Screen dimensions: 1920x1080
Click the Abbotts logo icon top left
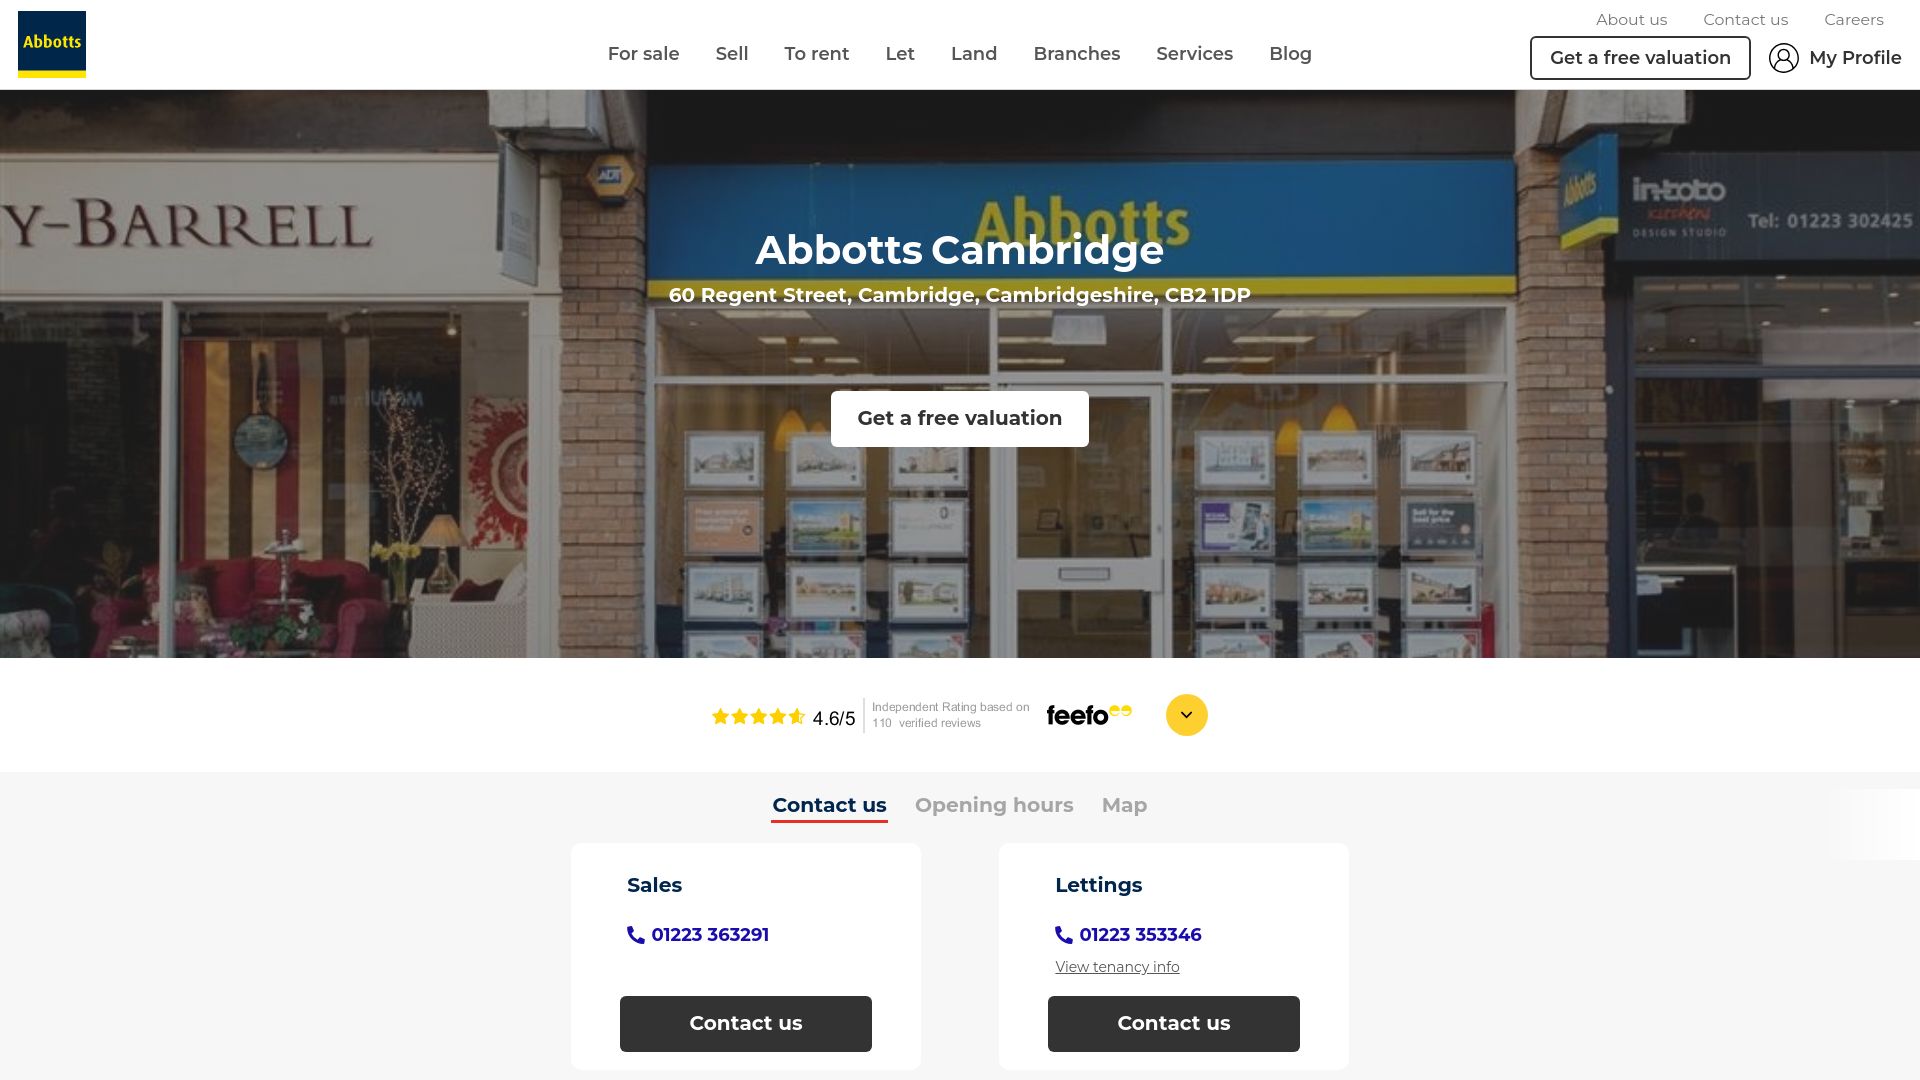[x=51, y=44]
